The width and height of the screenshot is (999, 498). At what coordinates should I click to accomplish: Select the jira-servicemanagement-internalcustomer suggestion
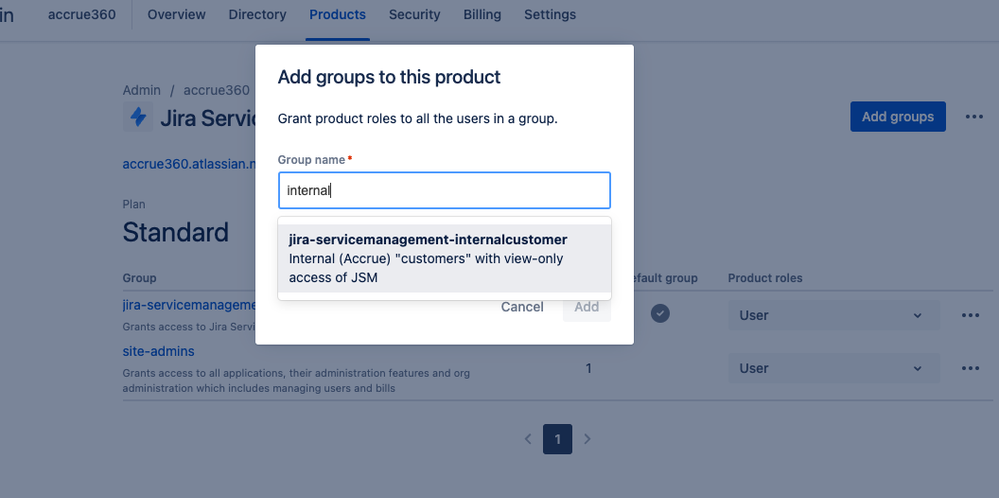click(x=444, y=259)
